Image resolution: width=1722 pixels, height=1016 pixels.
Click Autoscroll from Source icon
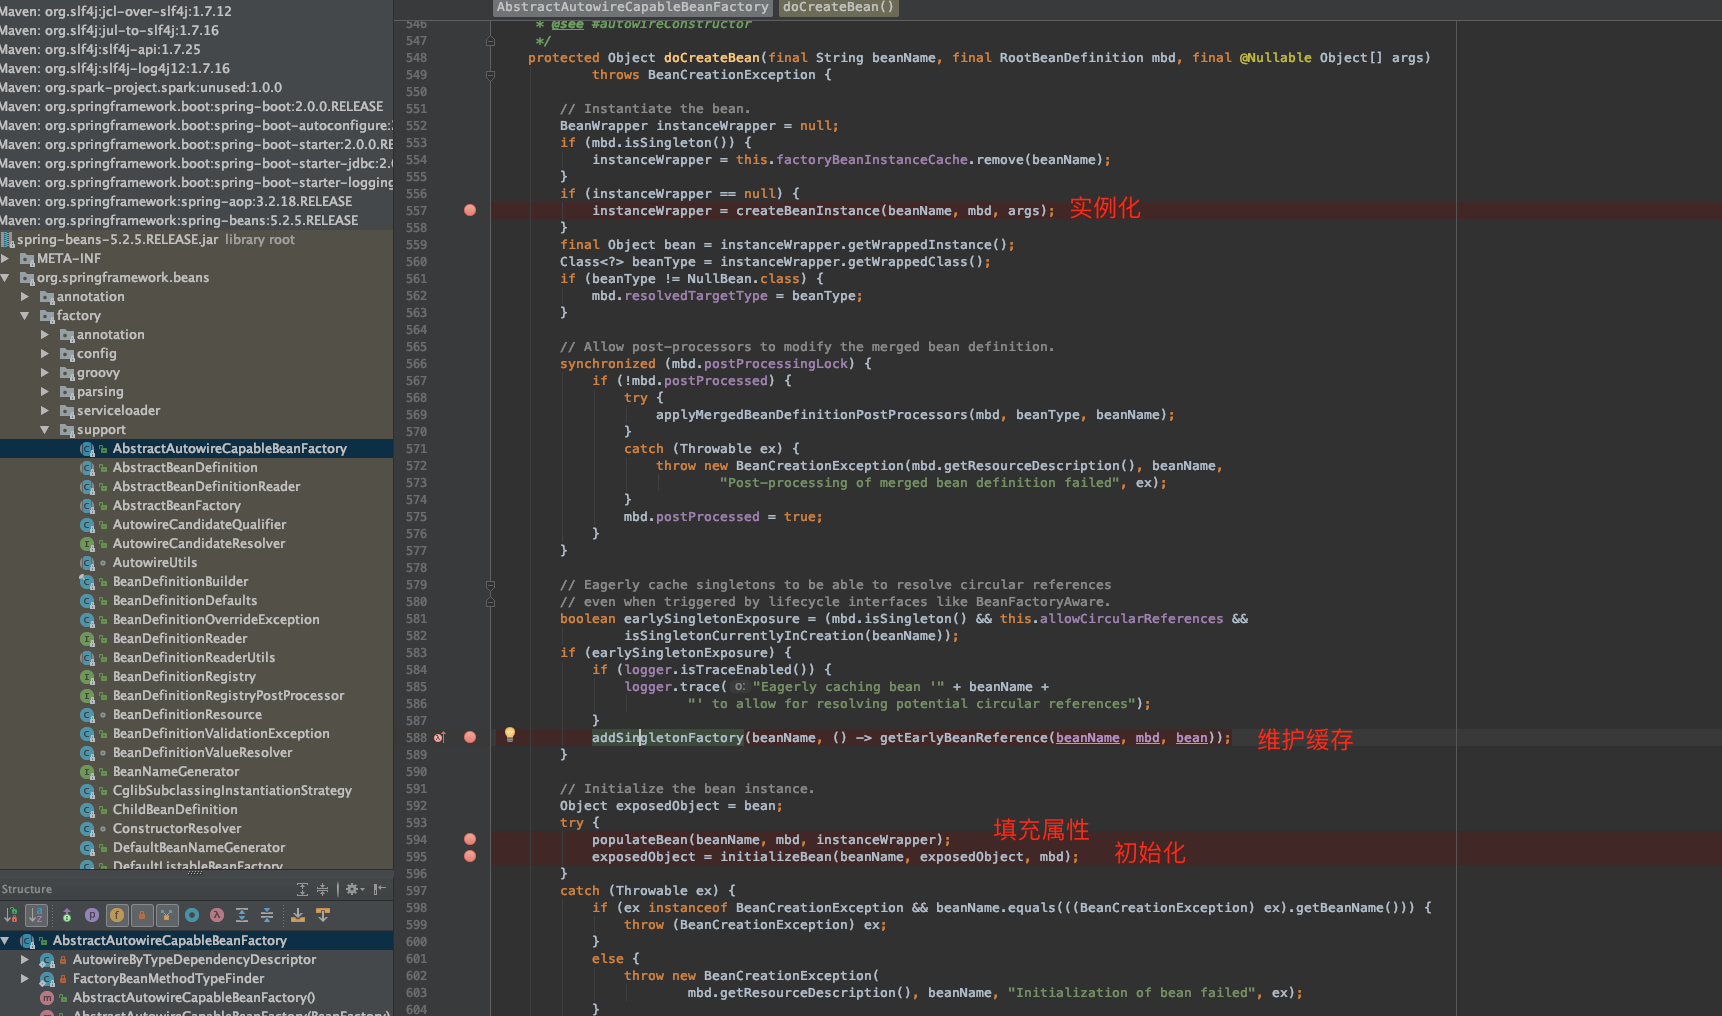pyautogui.click(x=323, y=915)
